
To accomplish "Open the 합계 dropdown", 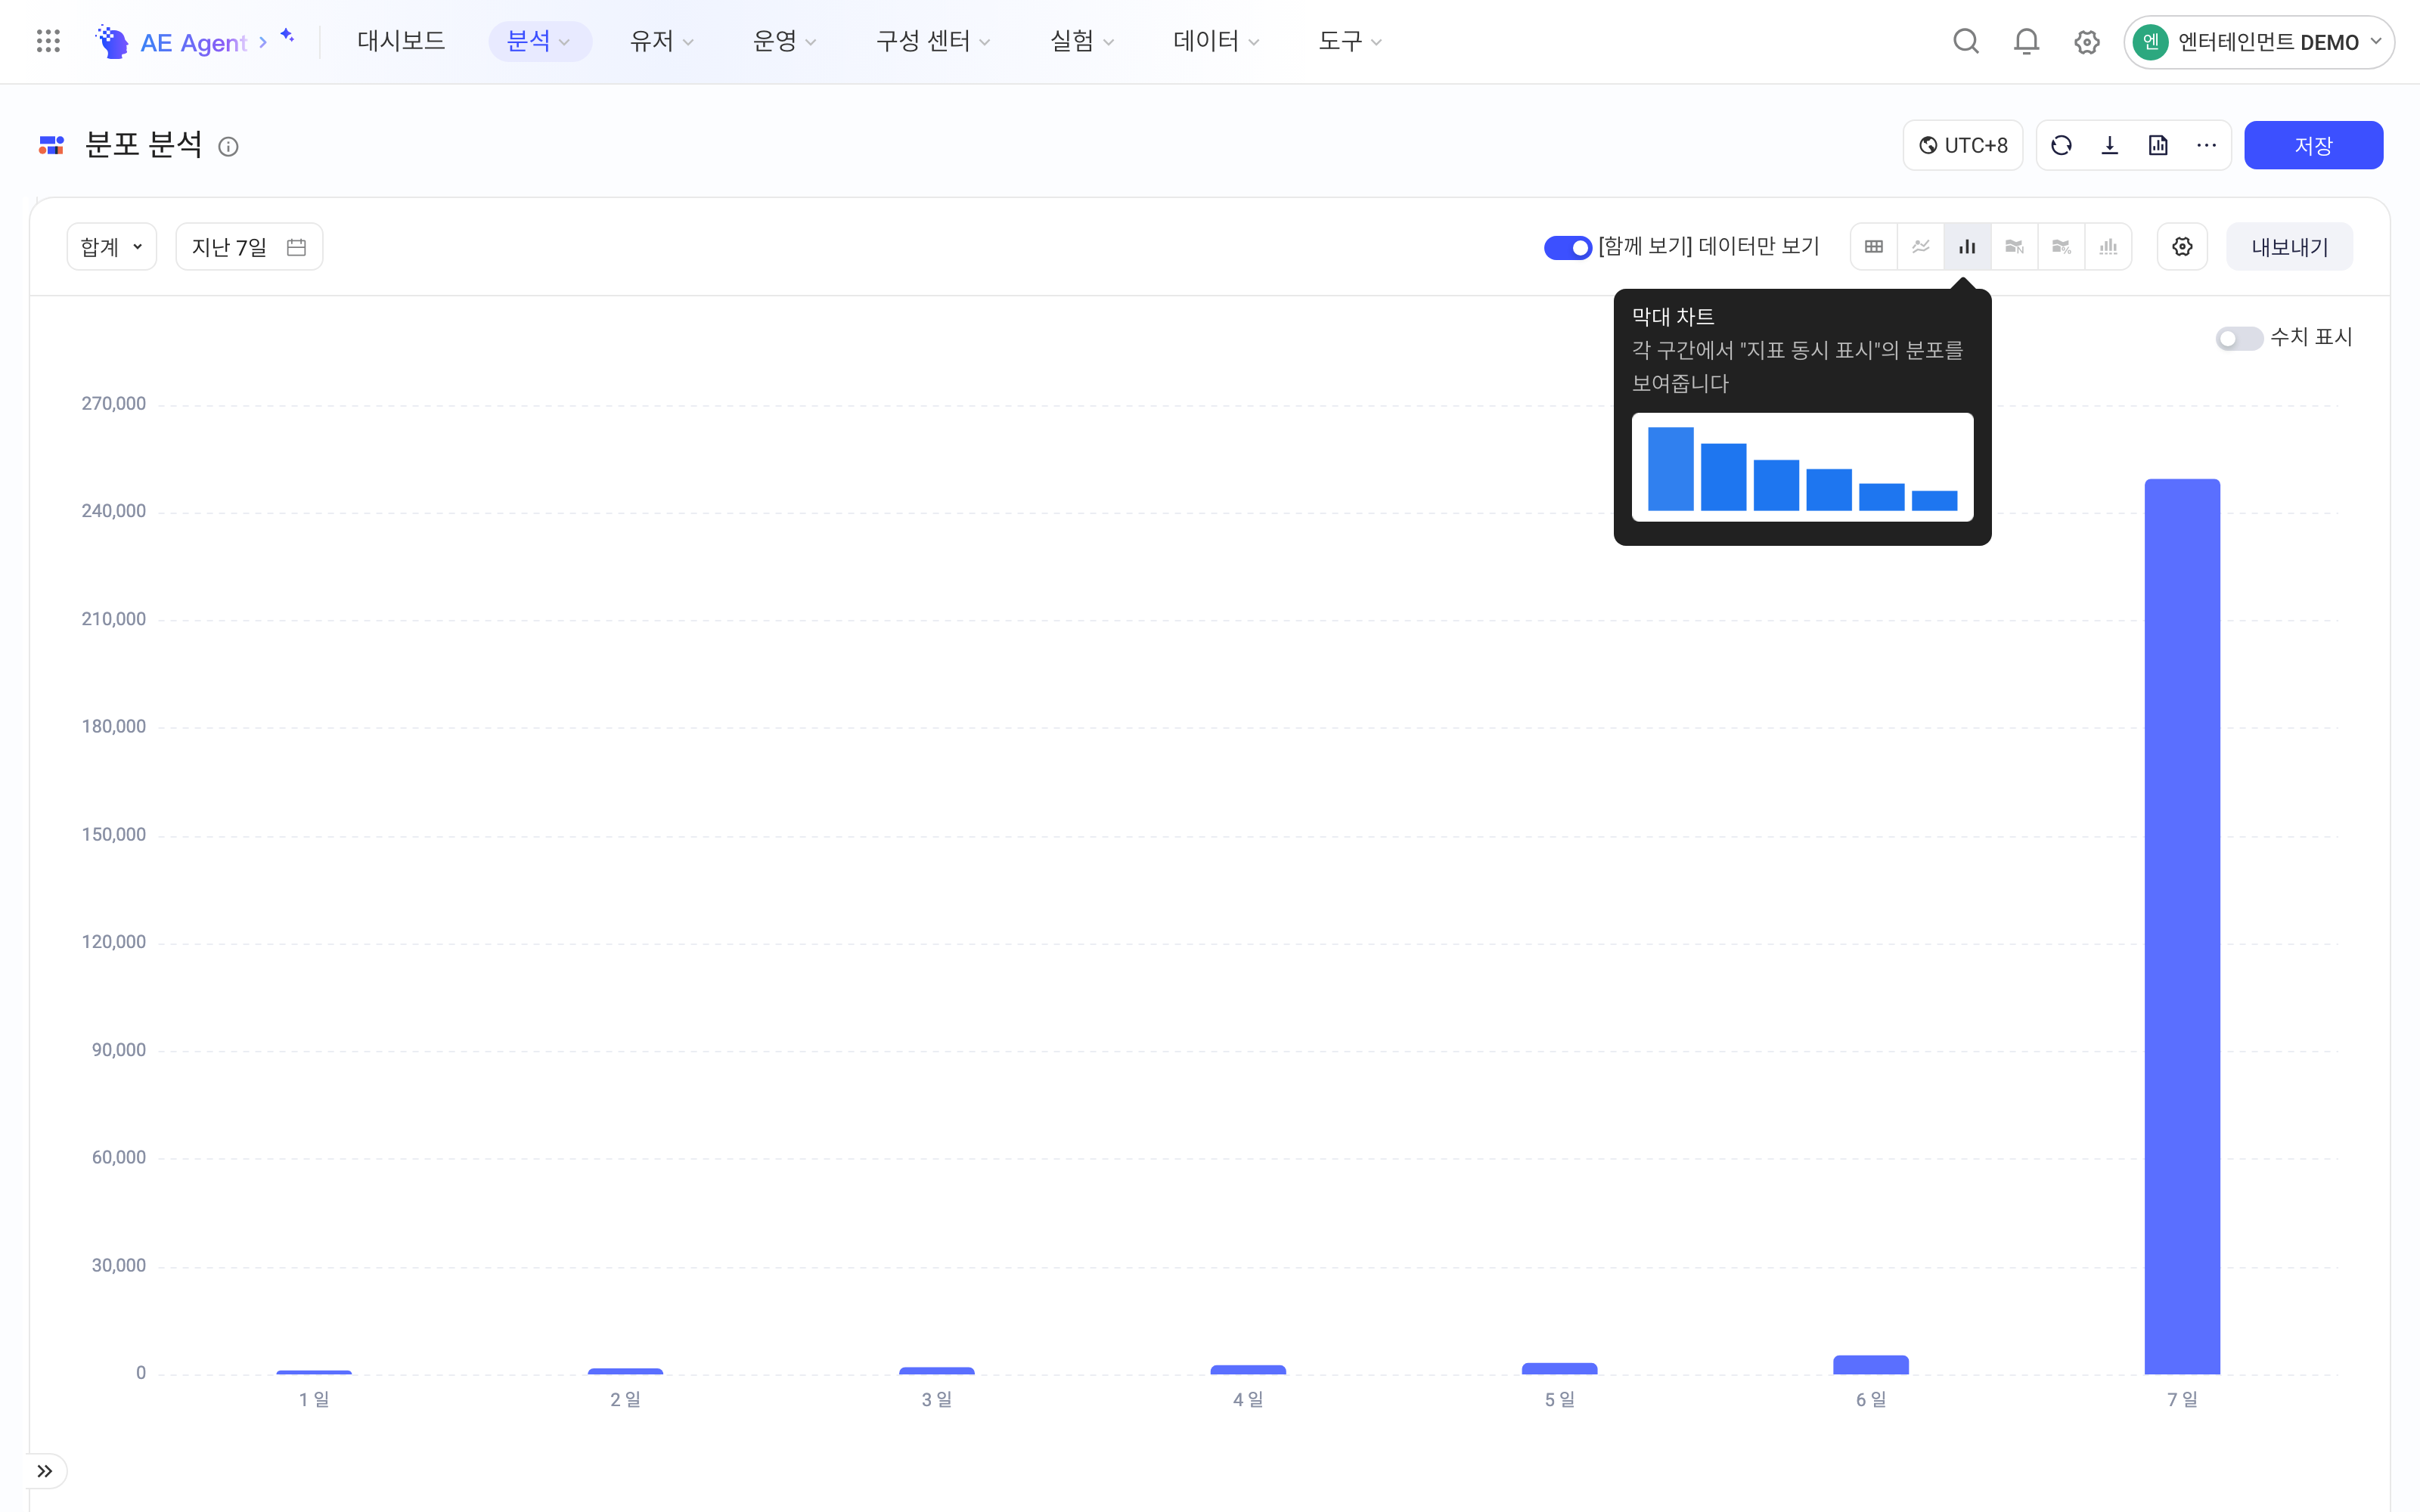I will [x=112, y=247].
